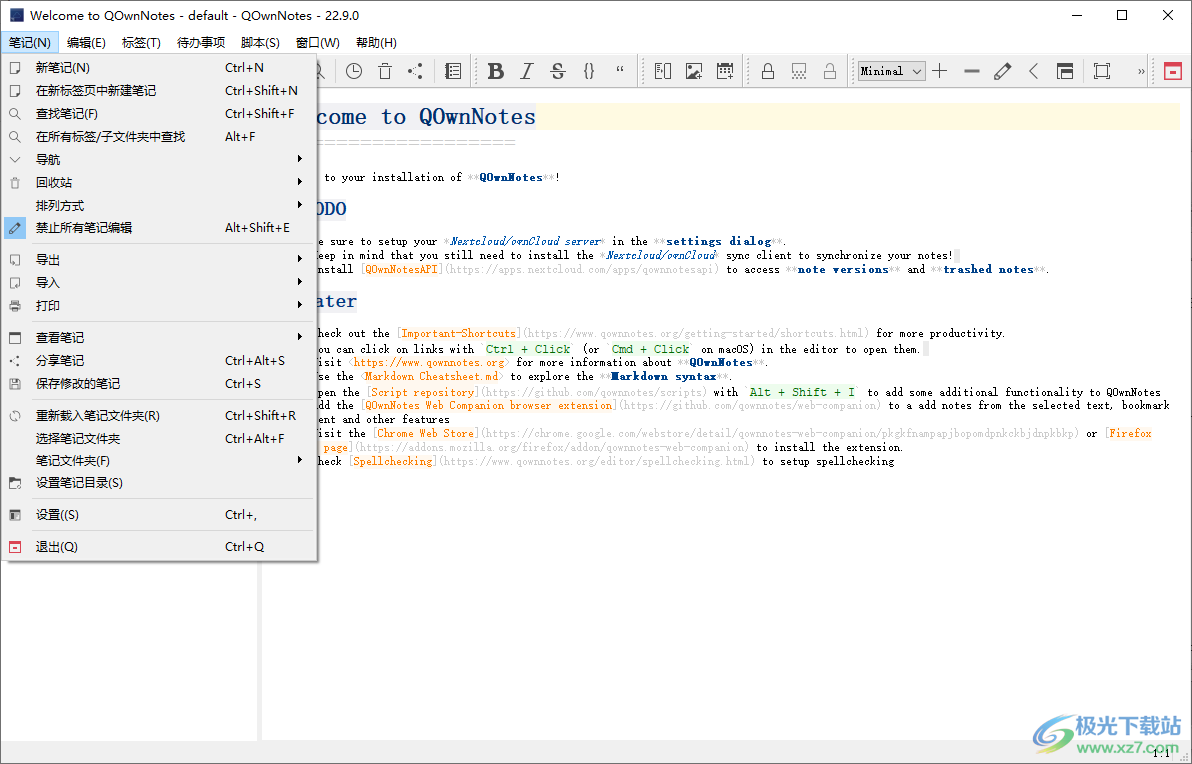This screenshot has height=764, width=1192.
Task: Expand hidden toolbar items with the » chevron
Action: click(1141, 71)
